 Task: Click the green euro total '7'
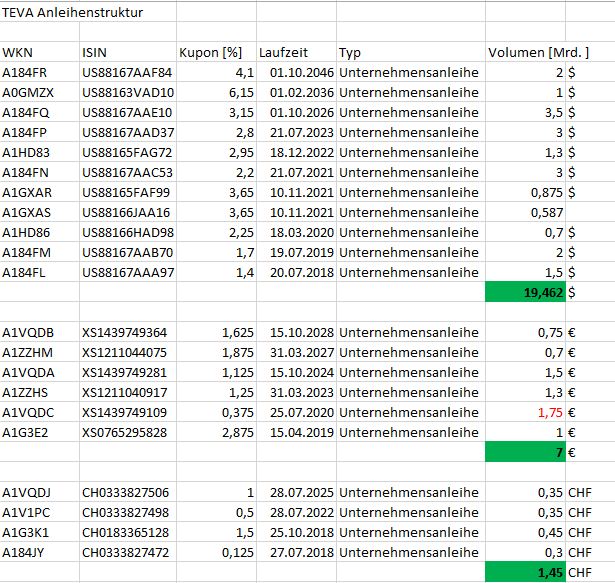(525, 452)
